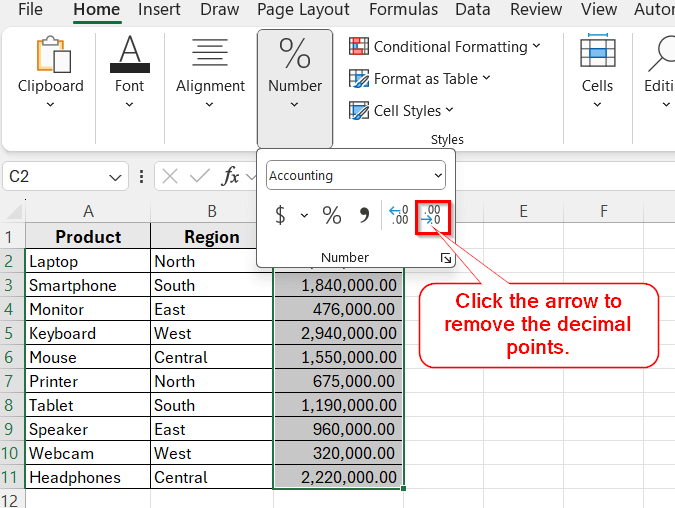Collapse the Number group button

(x=295, y=88)
